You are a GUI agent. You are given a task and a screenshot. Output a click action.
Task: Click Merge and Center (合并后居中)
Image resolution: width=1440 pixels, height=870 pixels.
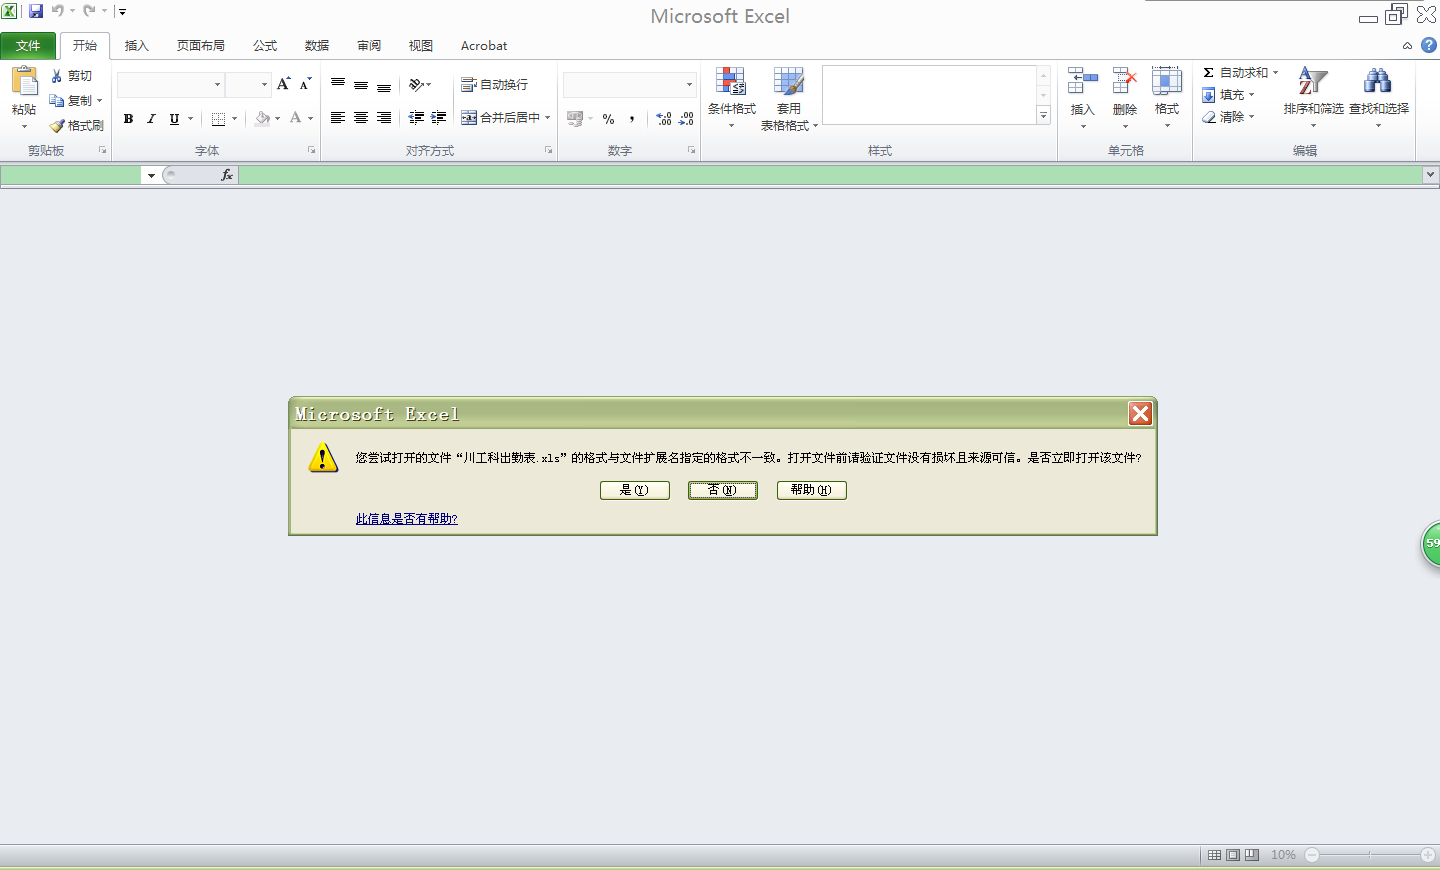[500, 118]
